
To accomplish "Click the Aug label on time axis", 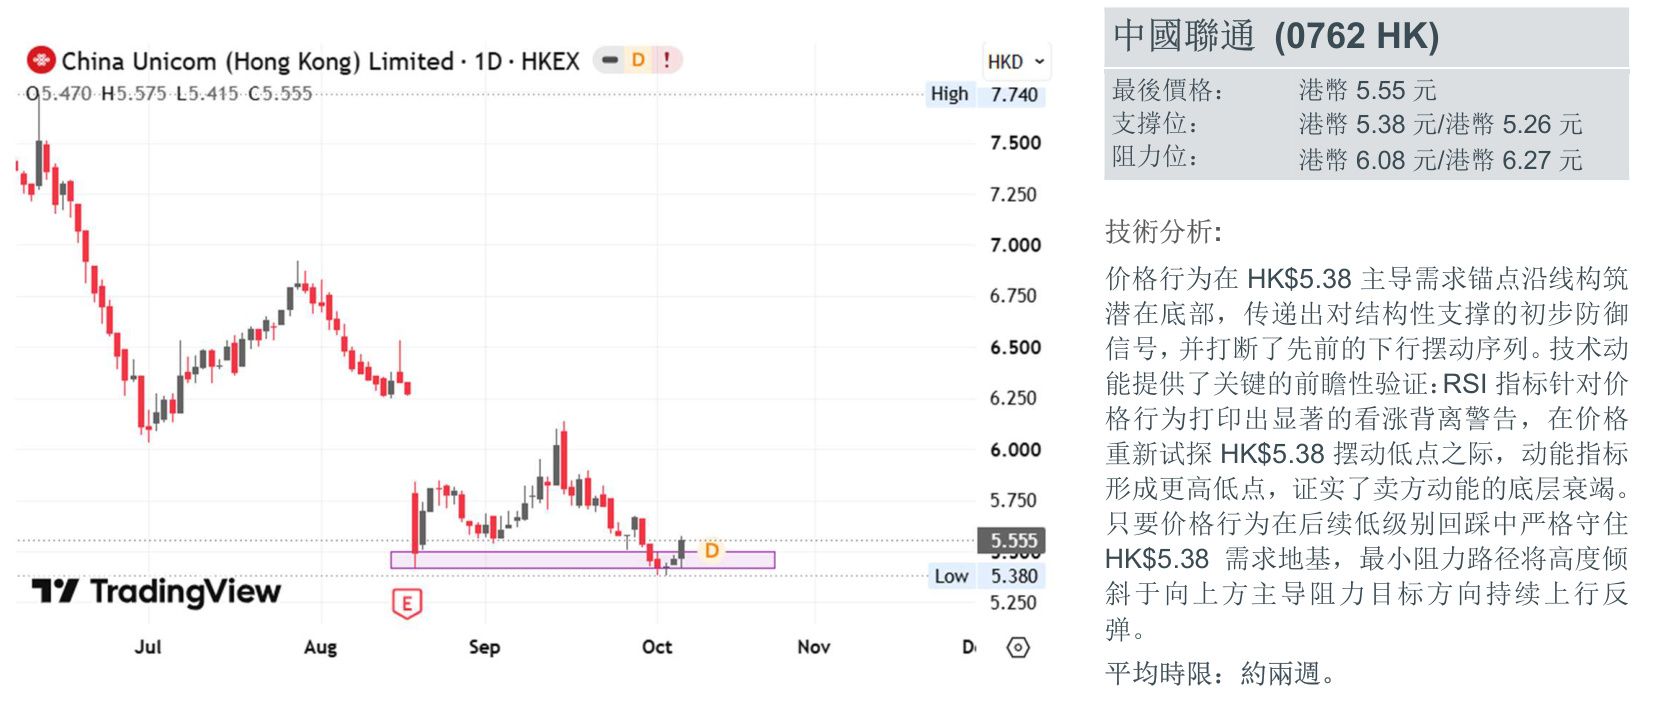I will click(x=320, y=647).
